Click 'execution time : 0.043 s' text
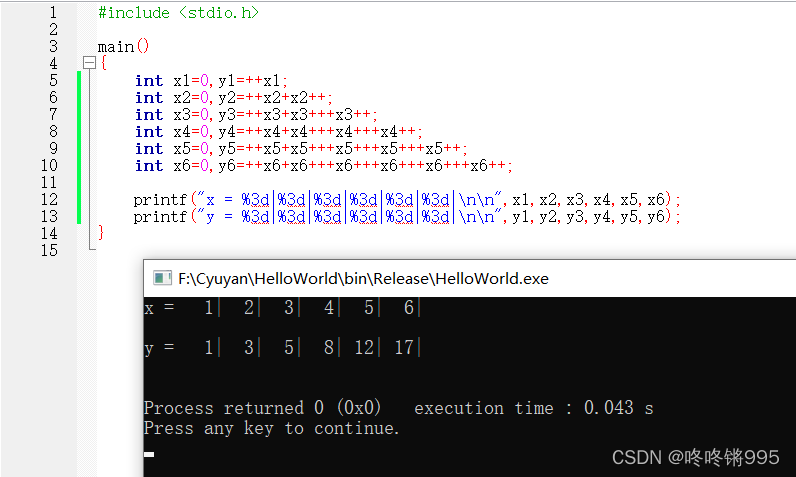Viewport: 796px width, 477px height. (534, 408)
